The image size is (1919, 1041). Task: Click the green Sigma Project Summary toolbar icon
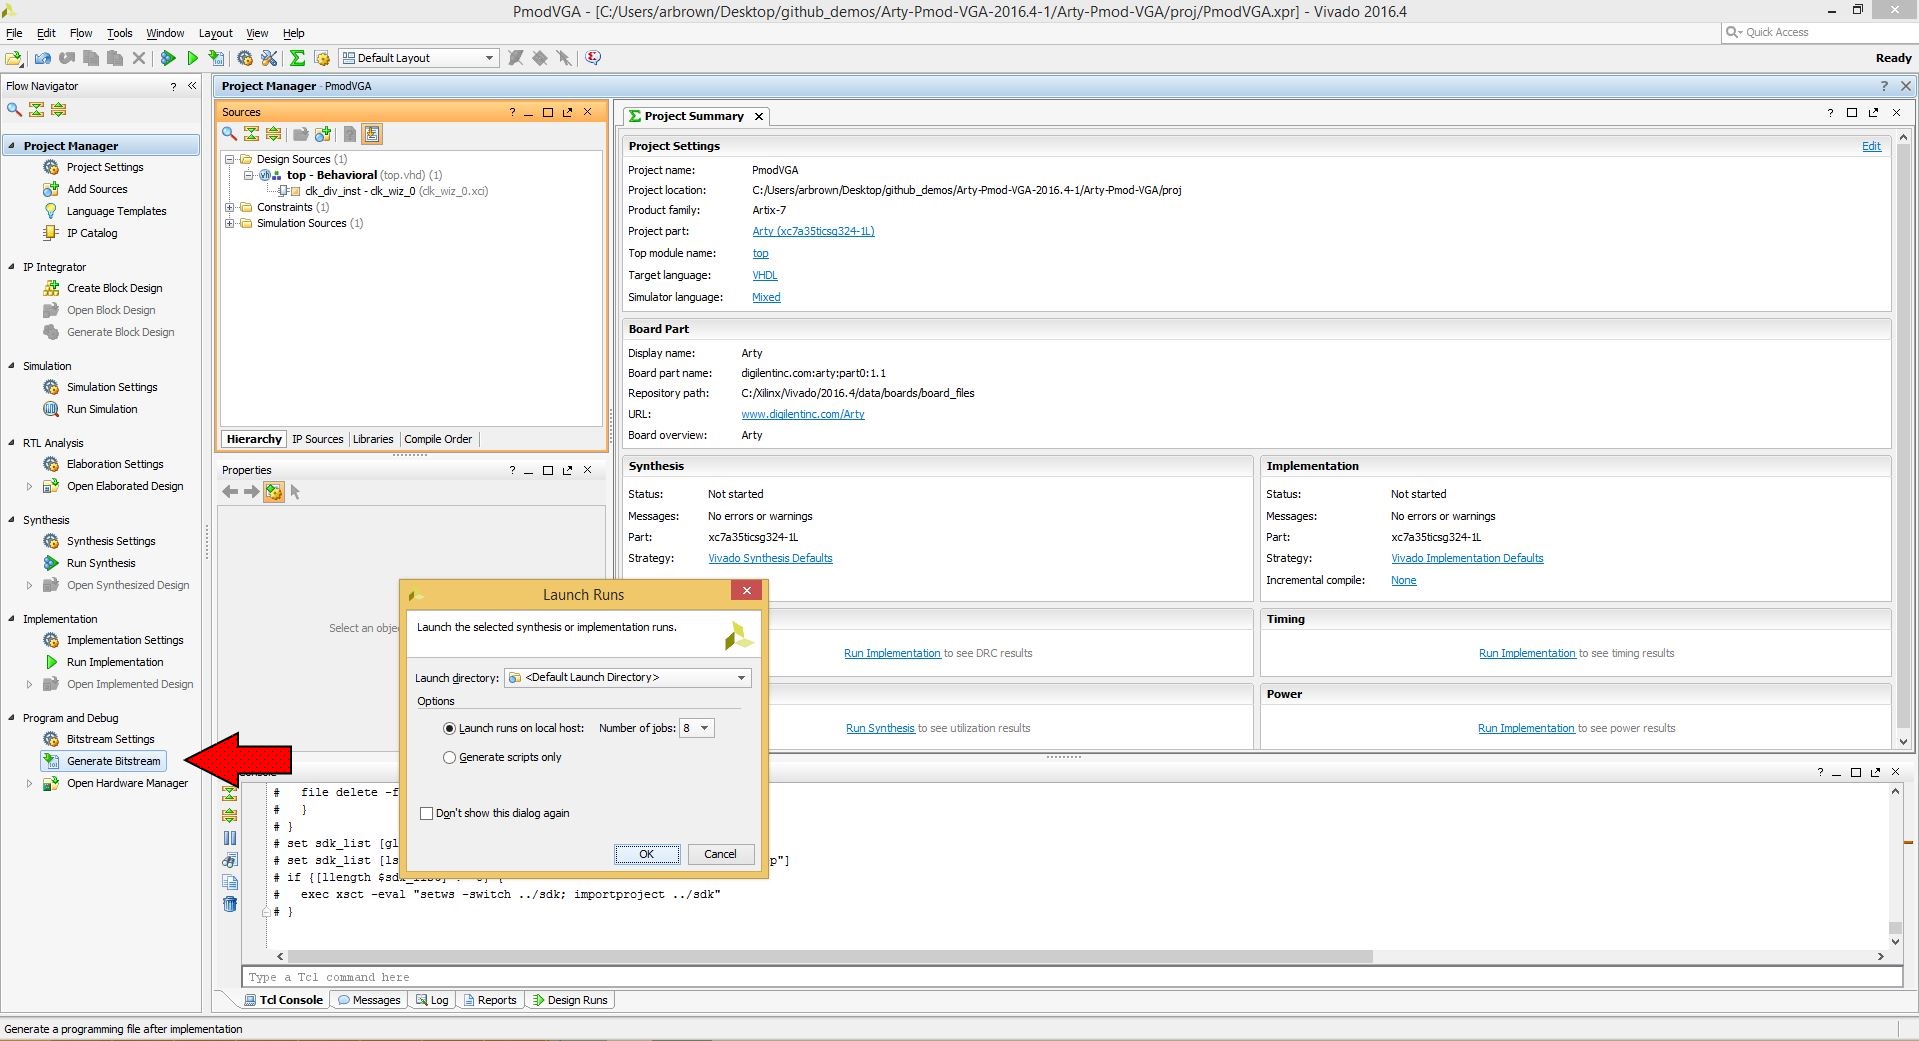coord(297,58)
